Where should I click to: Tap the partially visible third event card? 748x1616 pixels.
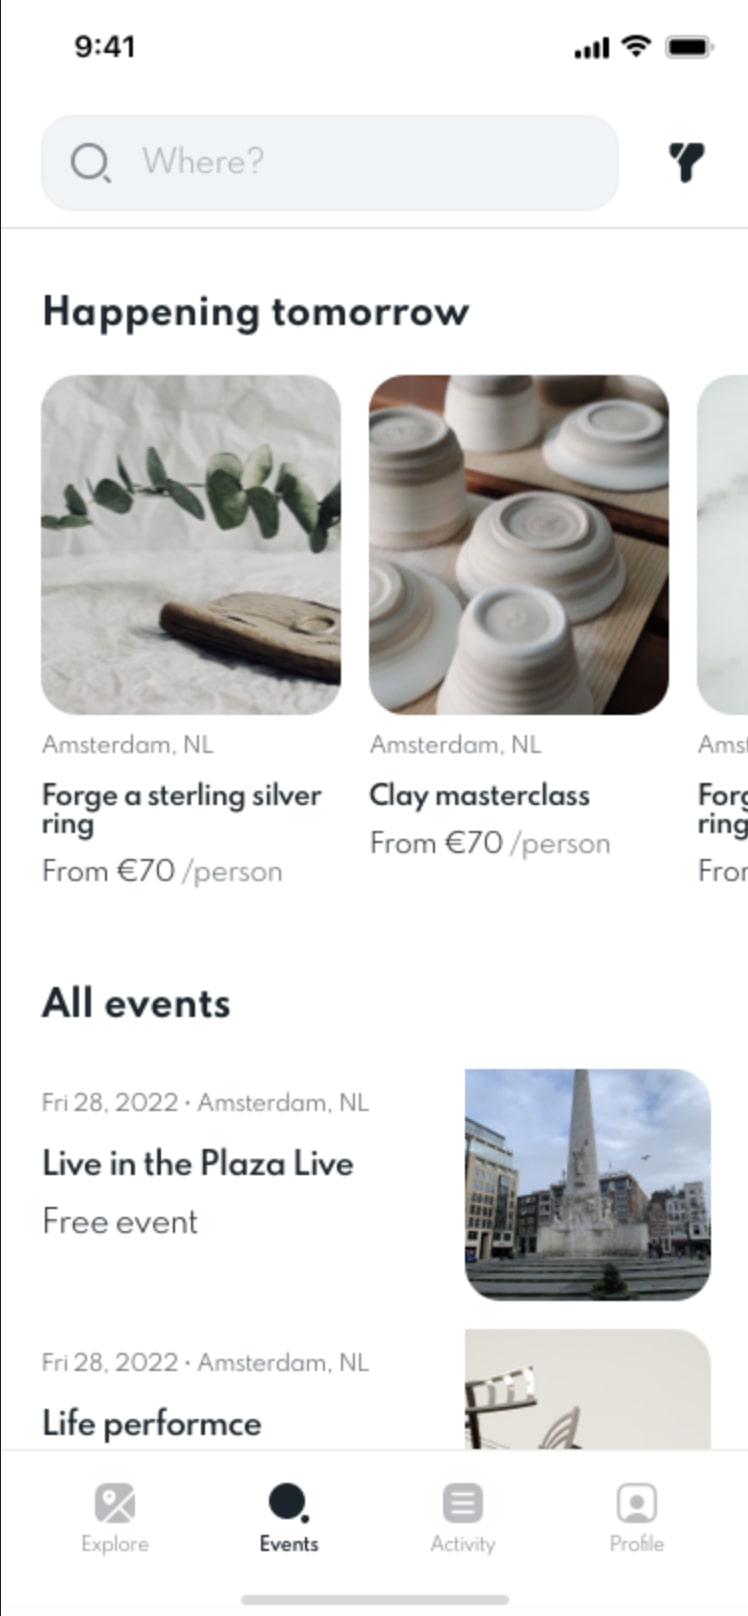(x=722, y=544)
